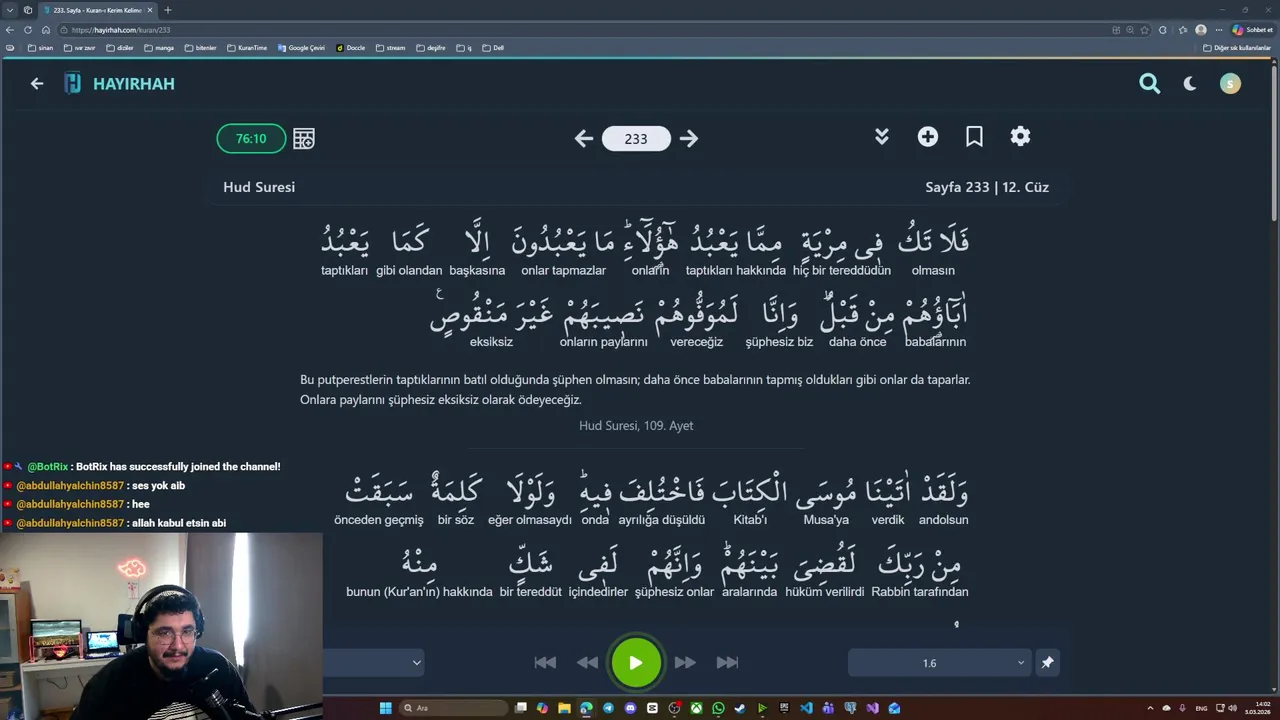Open the Doccle bookmark

coord(351,48)
